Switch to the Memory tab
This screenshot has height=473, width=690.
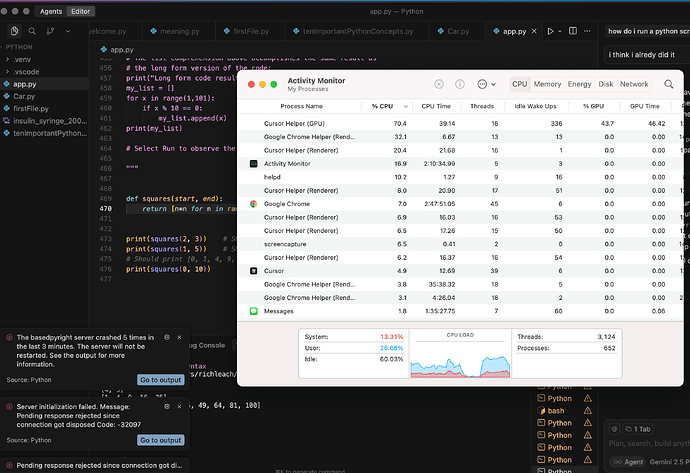tap(547, 85)
